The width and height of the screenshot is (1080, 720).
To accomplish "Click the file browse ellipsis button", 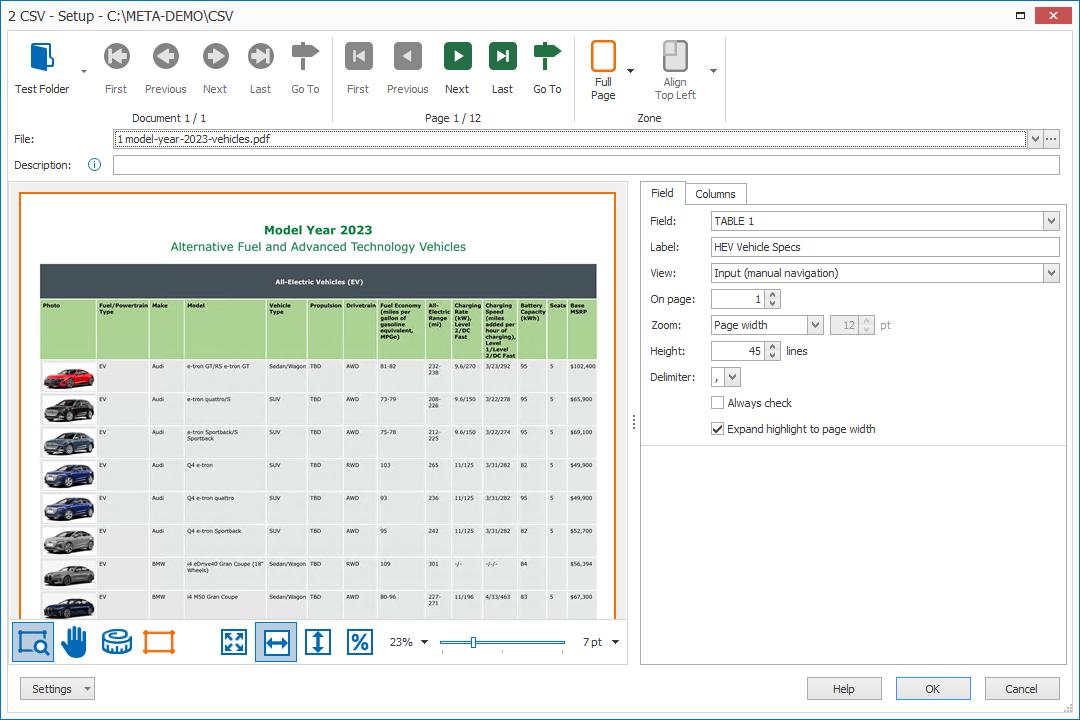I will tap(1051, 139).
